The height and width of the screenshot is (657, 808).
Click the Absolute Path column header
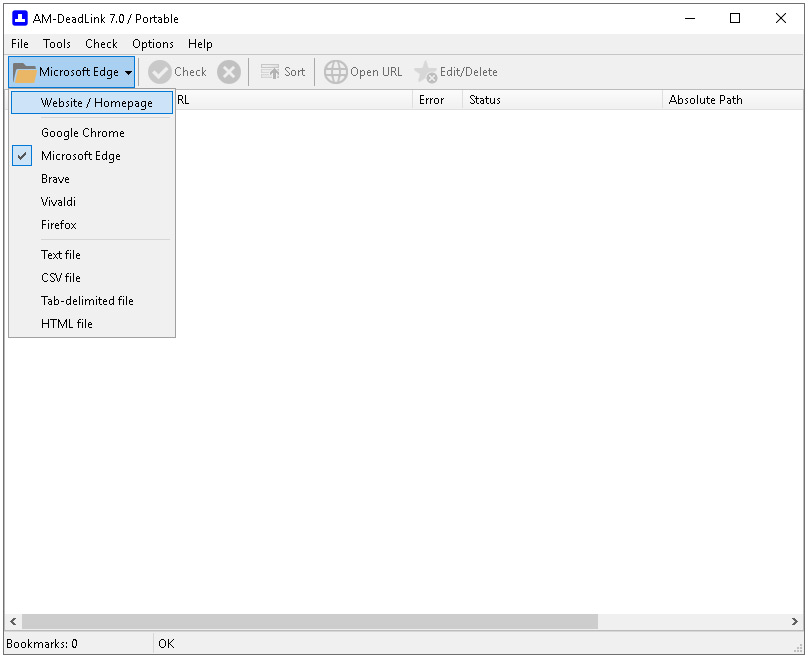pyautogui.click(x=733, y=100)
